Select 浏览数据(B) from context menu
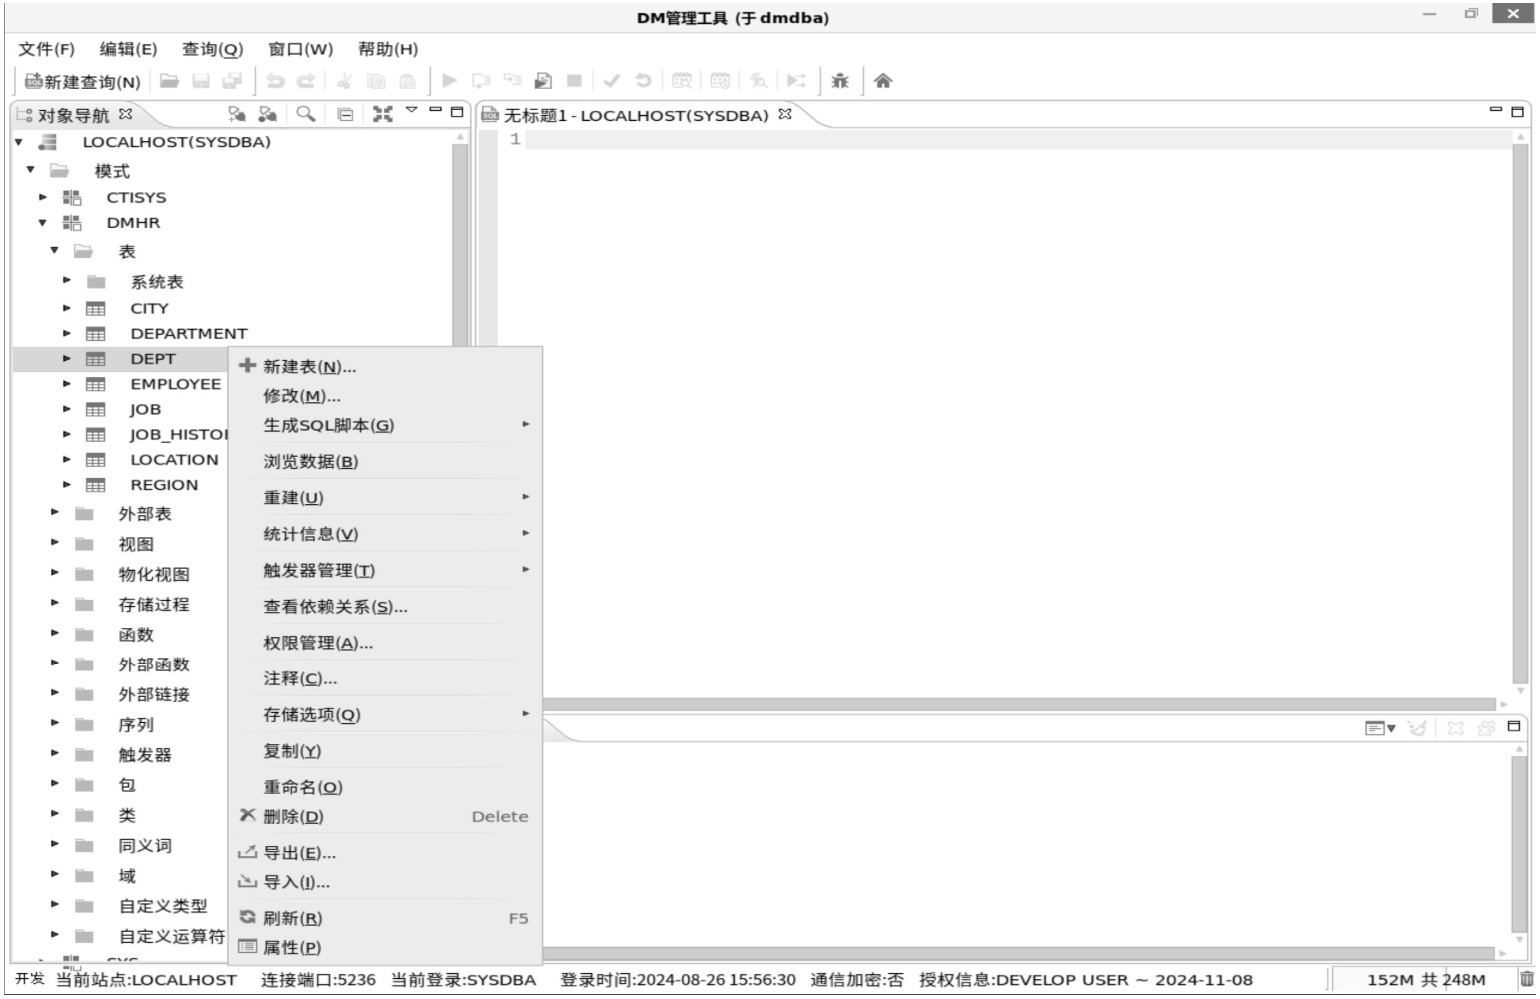The image size is (1540, 999). (310, 462)
